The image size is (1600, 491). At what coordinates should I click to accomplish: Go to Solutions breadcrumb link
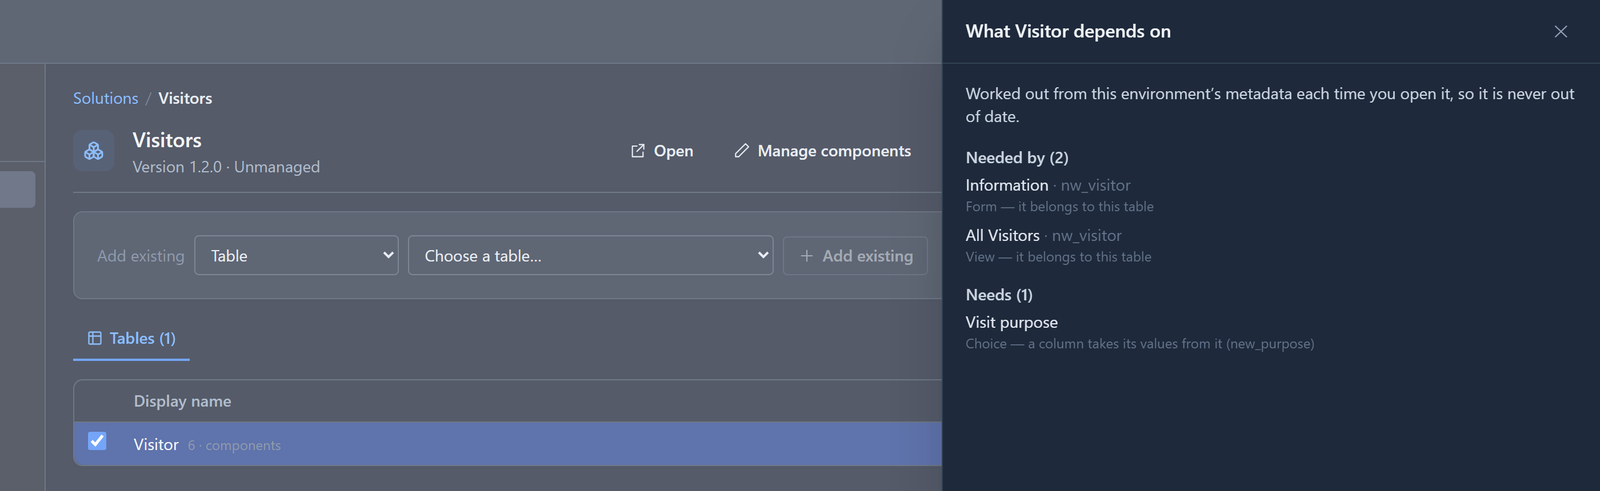(106, 98)
